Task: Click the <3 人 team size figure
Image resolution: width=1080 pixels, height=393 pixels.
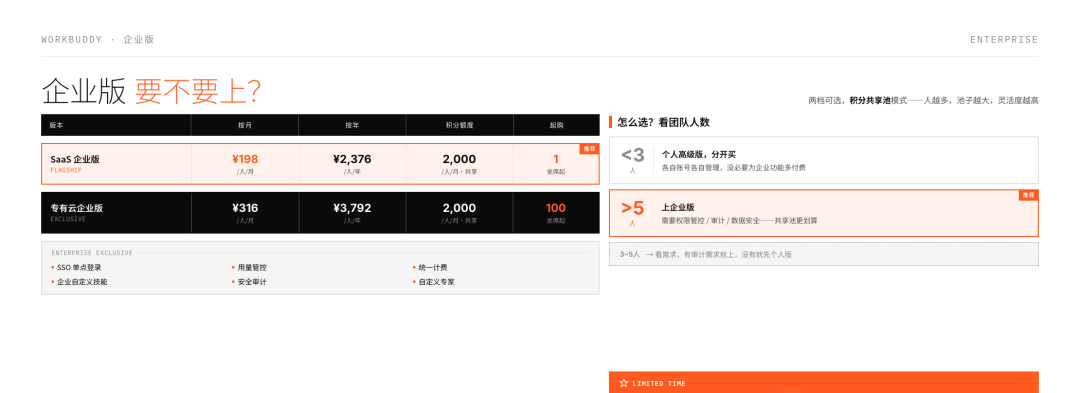Action: [632, 160]
